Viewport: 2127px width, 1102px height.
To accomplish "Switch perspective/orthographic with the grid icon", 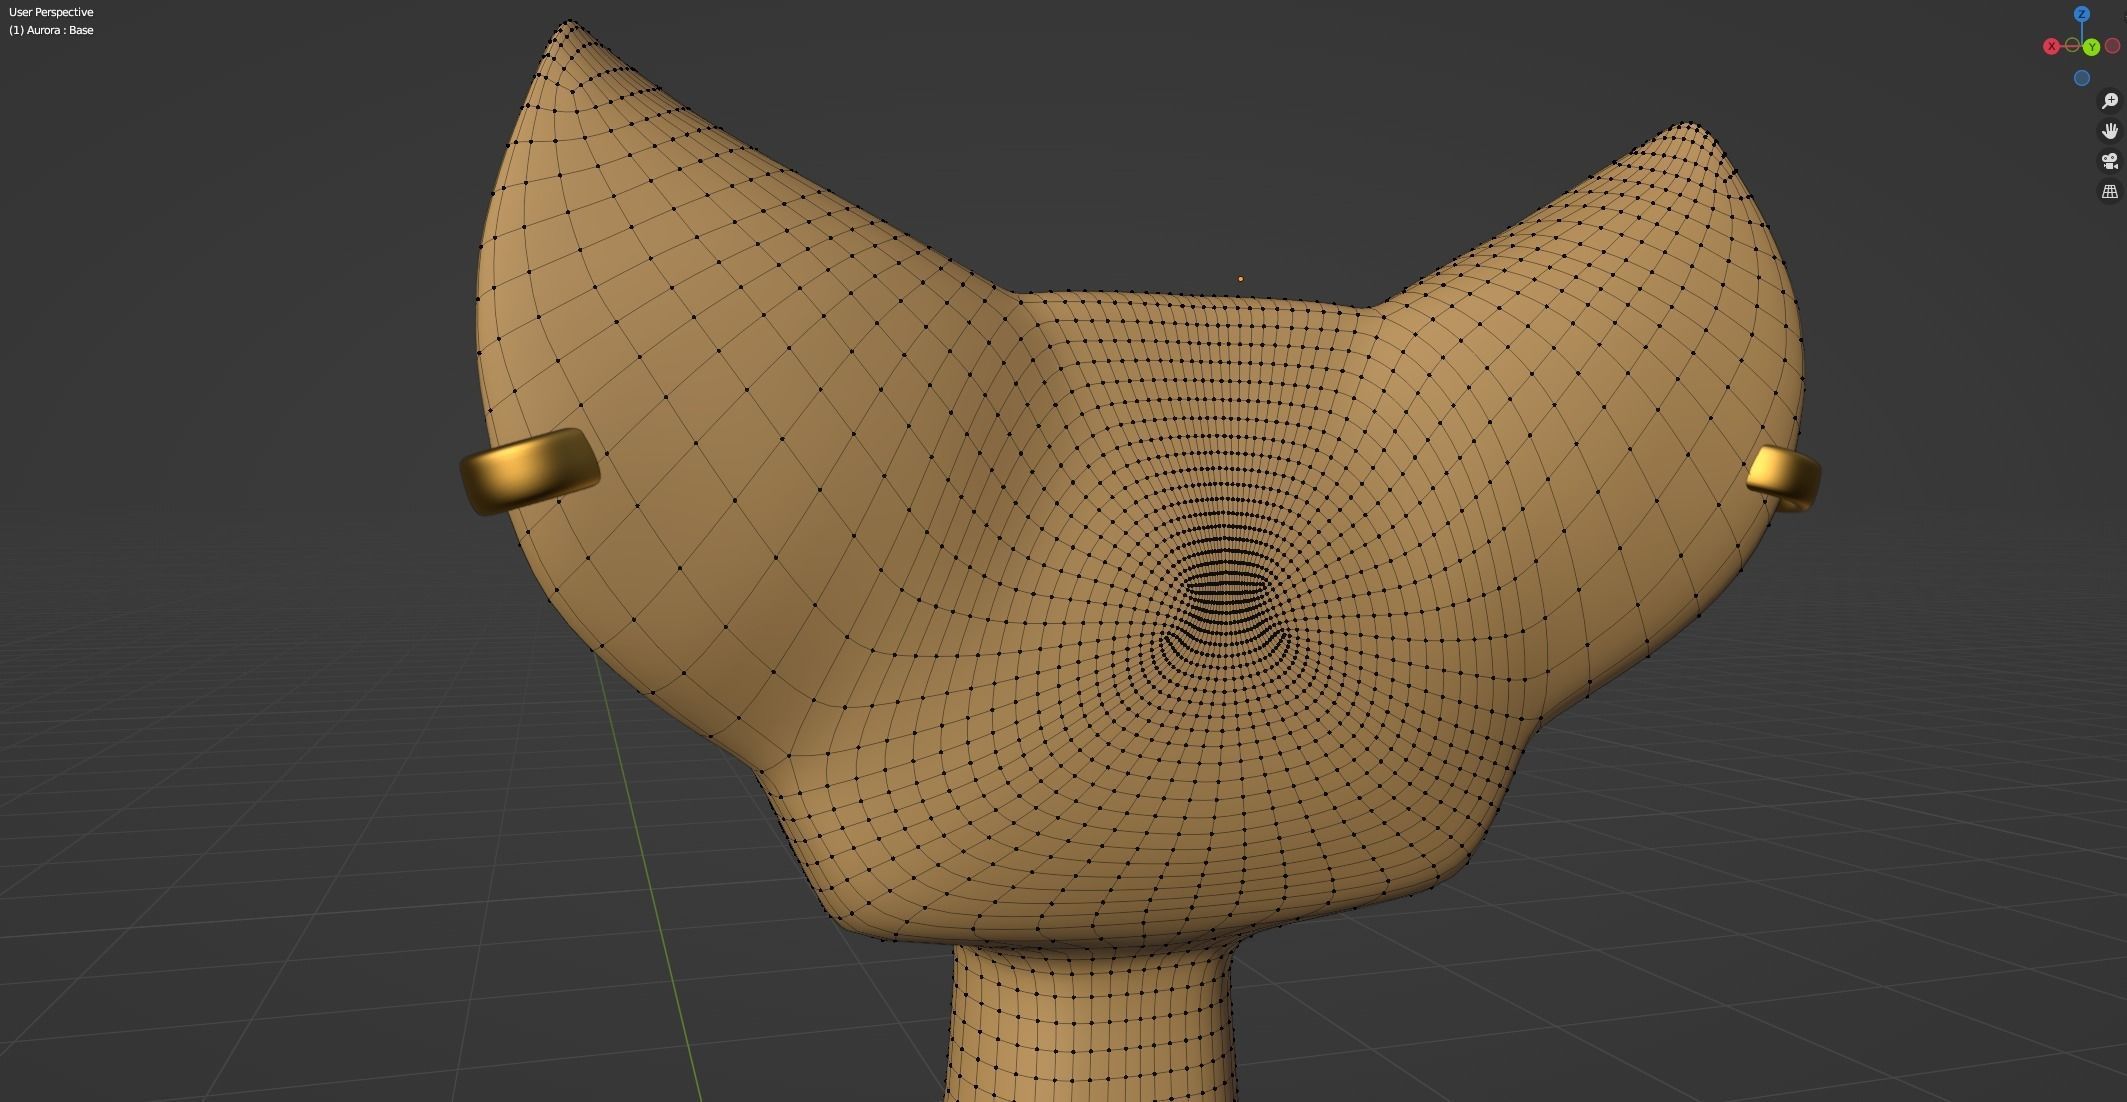I will pos(2110,191).
